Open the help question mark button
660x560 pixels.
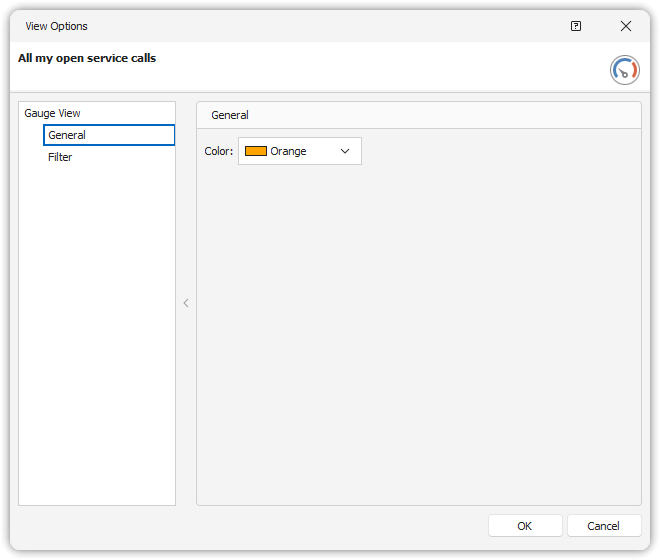pos(576,26)
